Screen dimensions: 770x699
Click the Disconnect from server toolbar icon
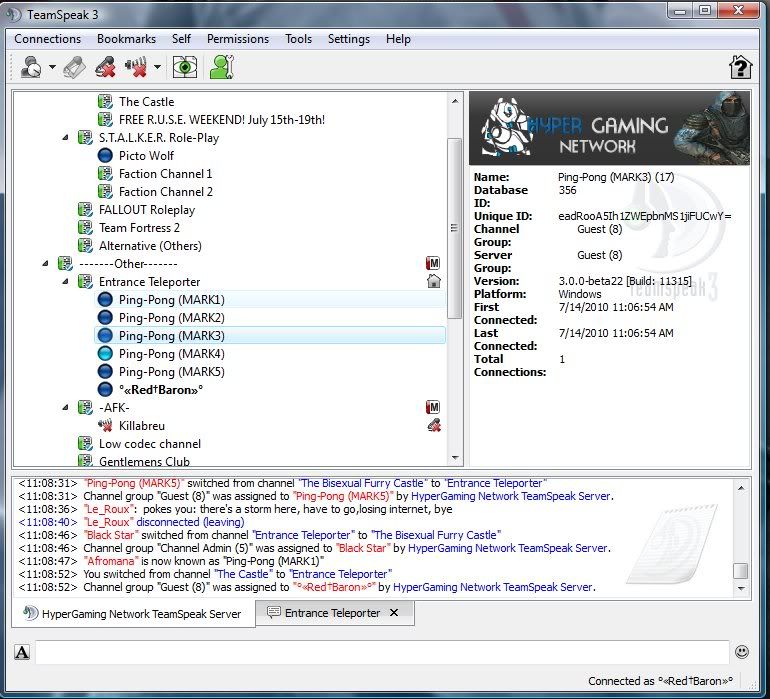75,67
